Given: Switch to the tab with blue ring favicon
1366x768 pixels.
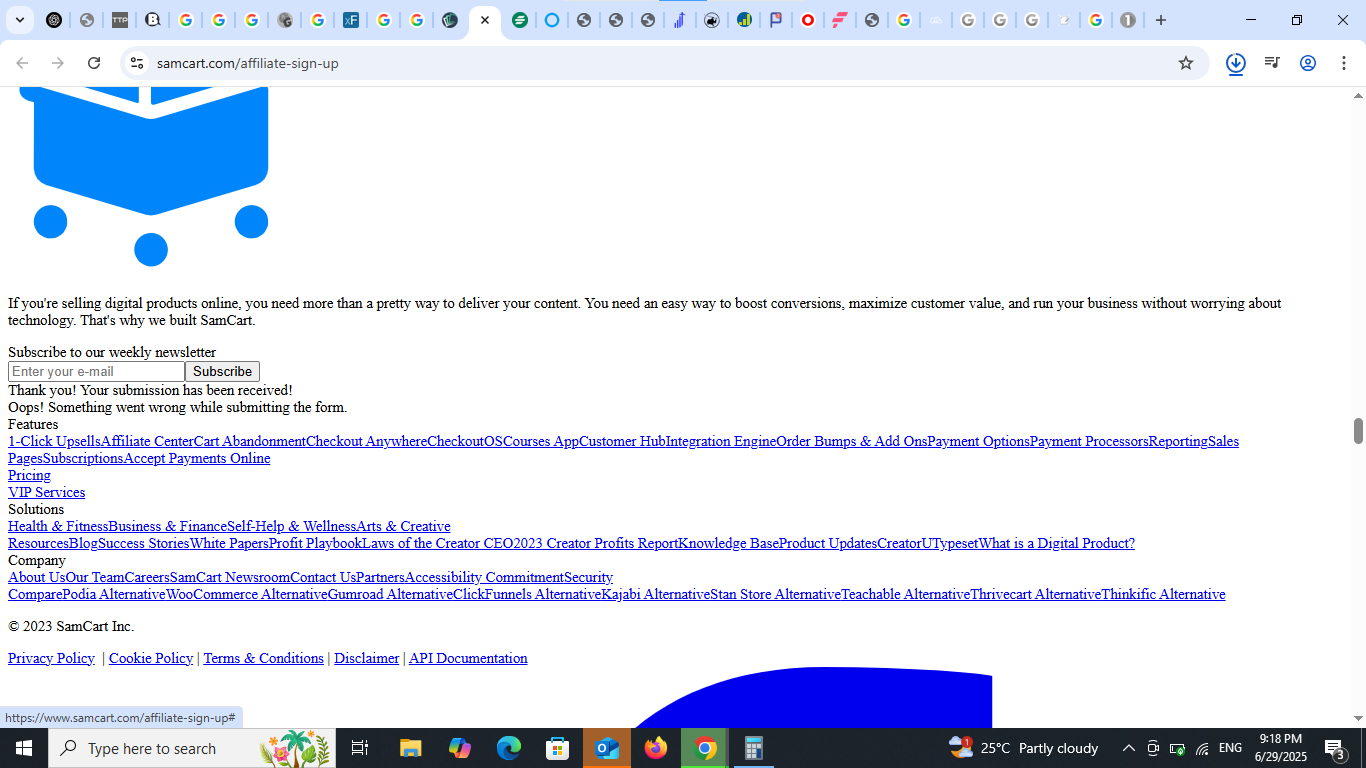Looking at the screenshot, I should click(552, 20).
